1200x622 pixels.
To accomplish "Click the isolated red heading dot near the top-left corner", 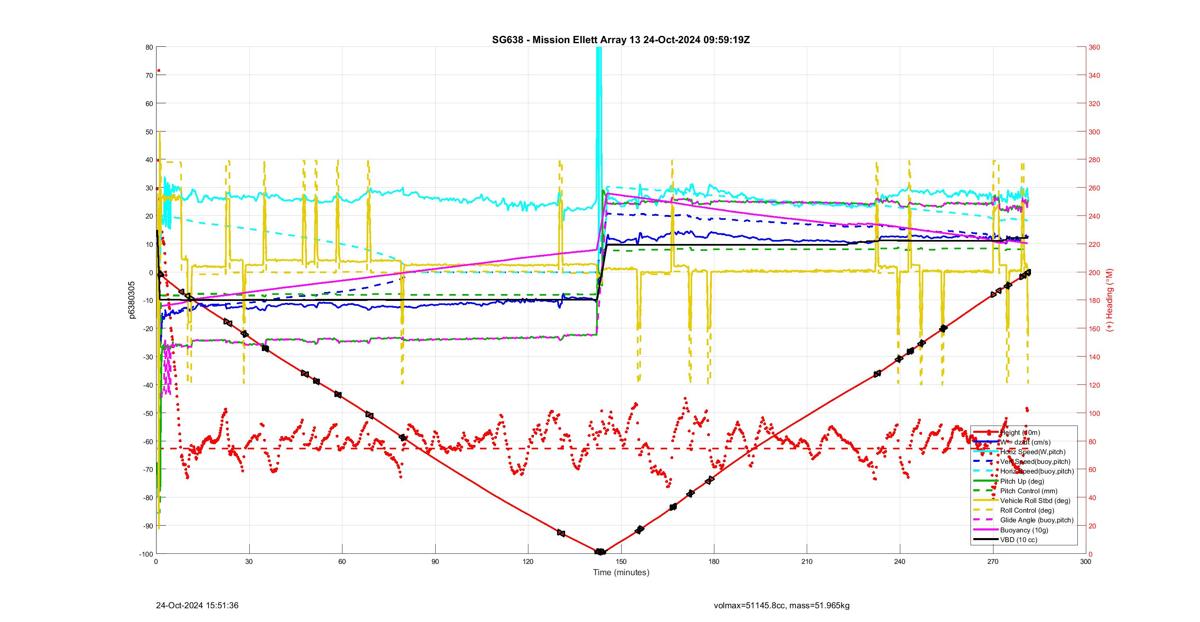I will coord(159,70).
